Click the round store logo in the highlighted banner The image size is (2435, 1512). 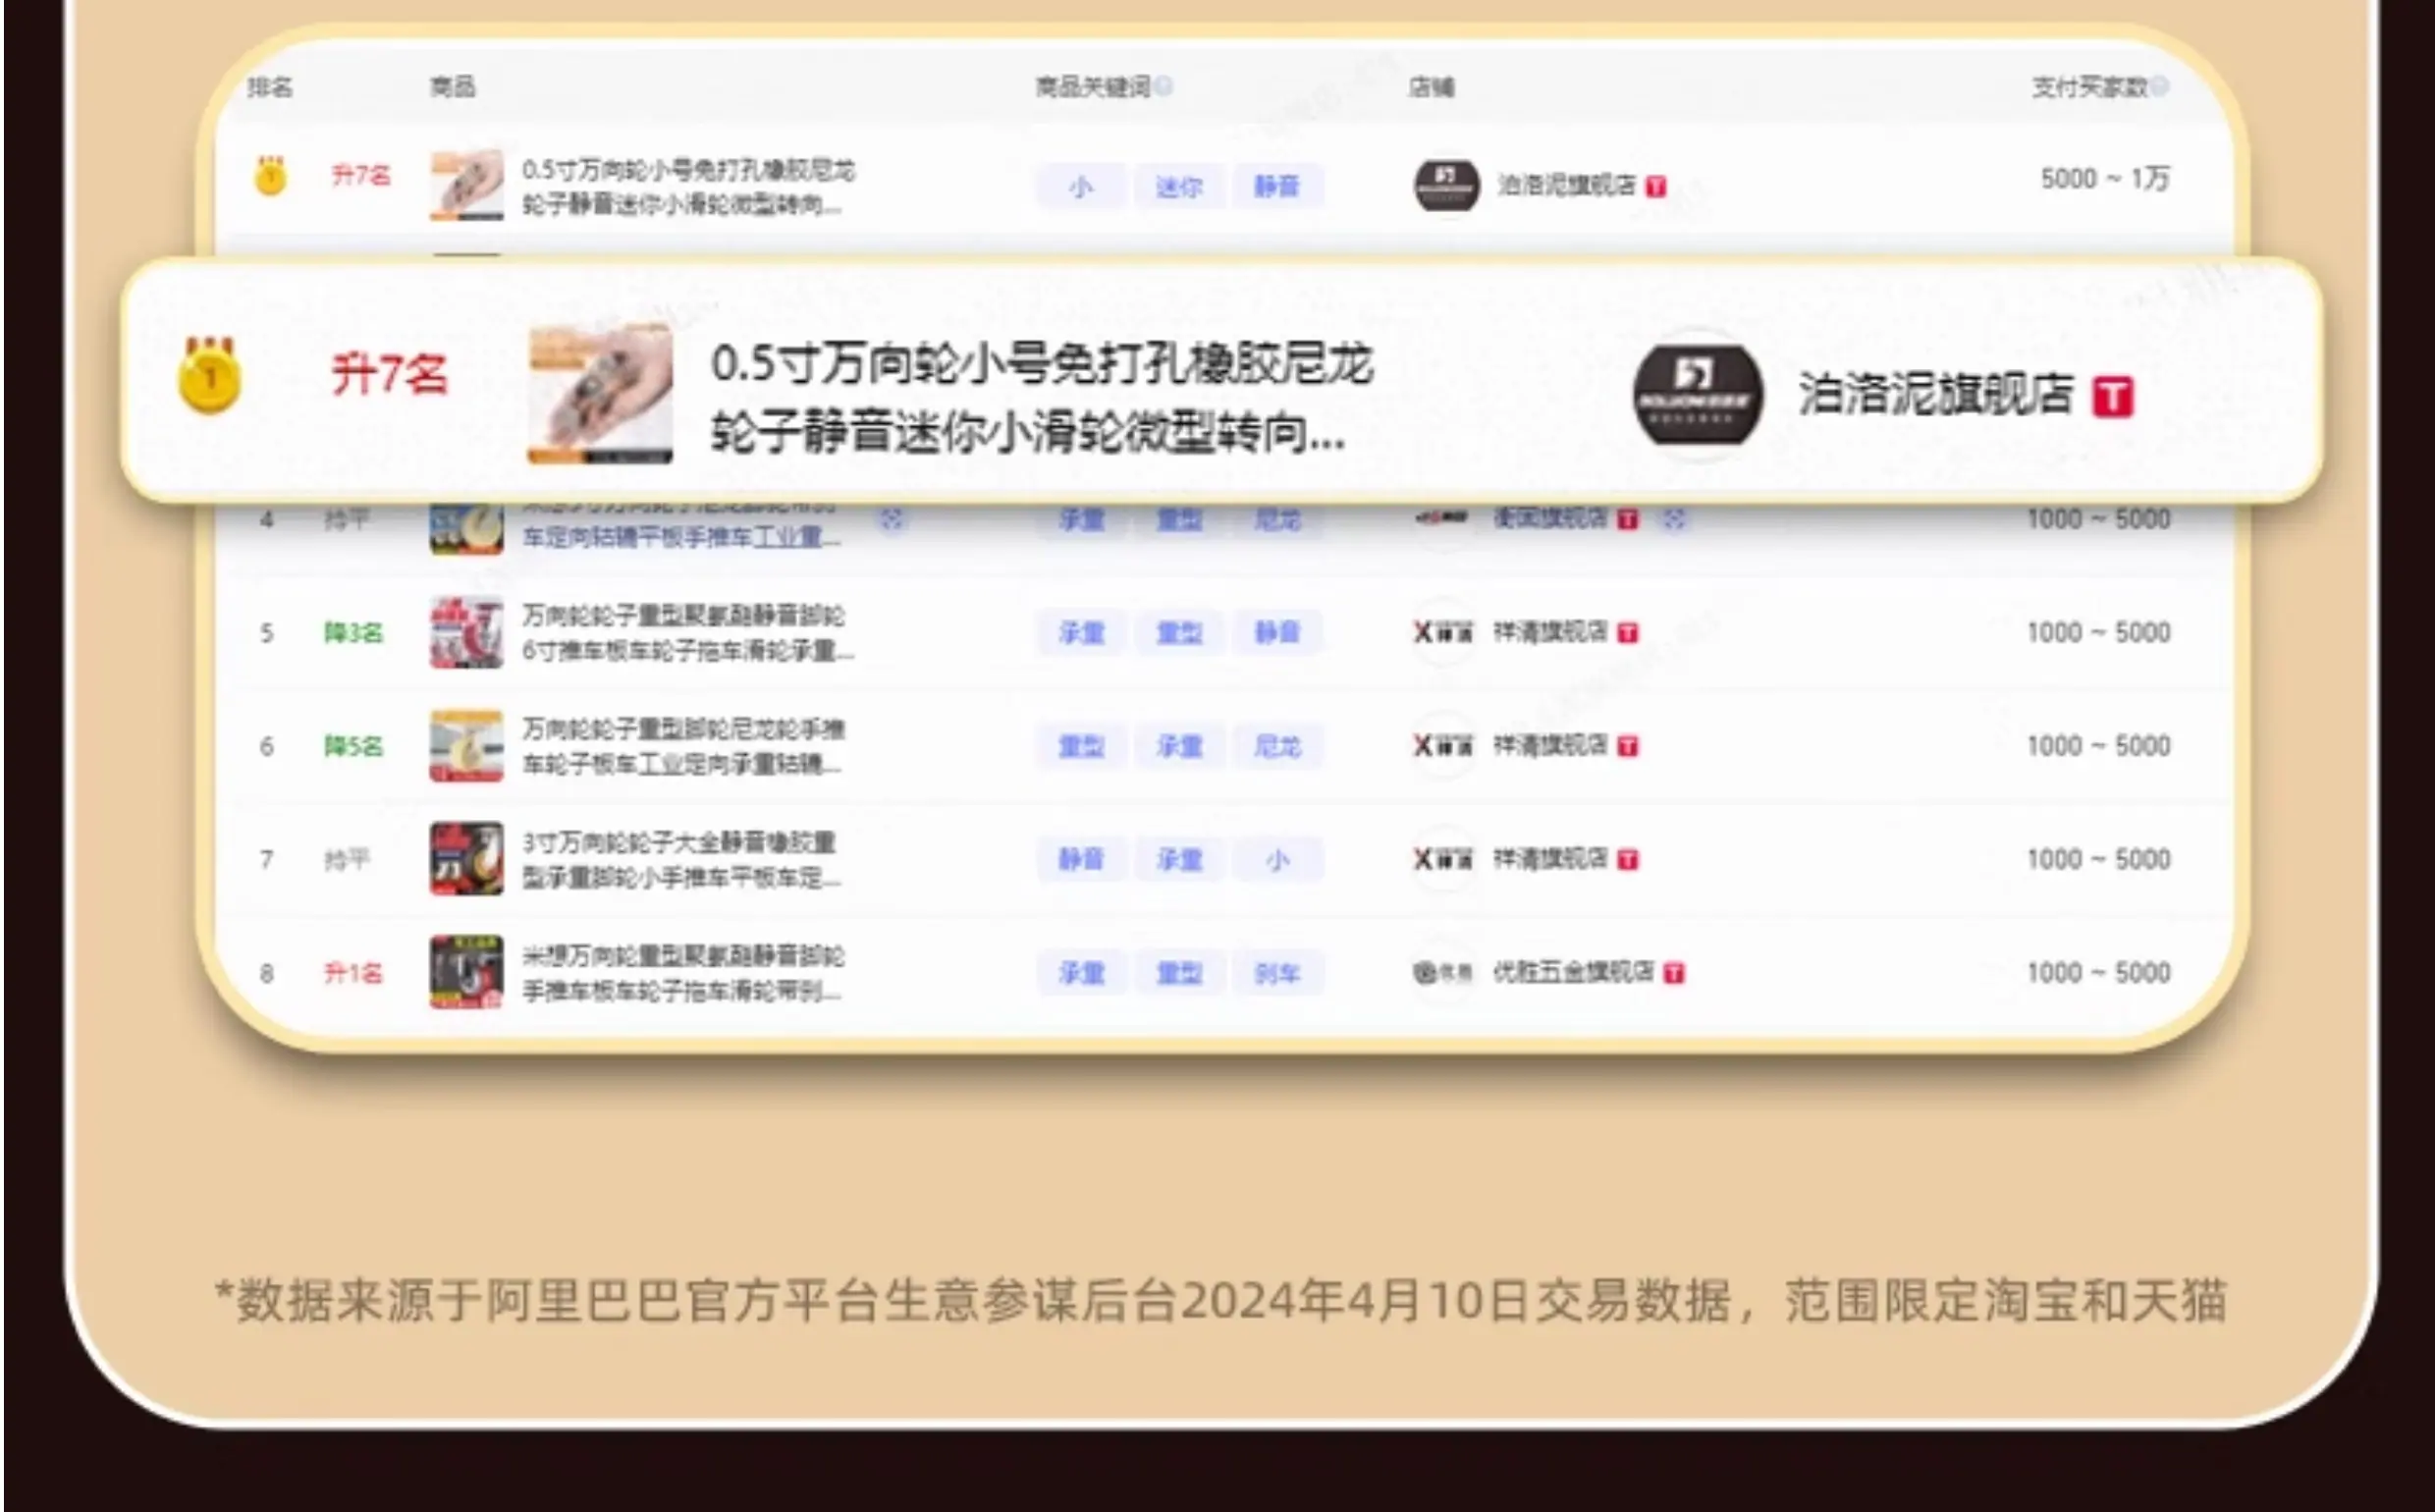tap(1697, 393)
